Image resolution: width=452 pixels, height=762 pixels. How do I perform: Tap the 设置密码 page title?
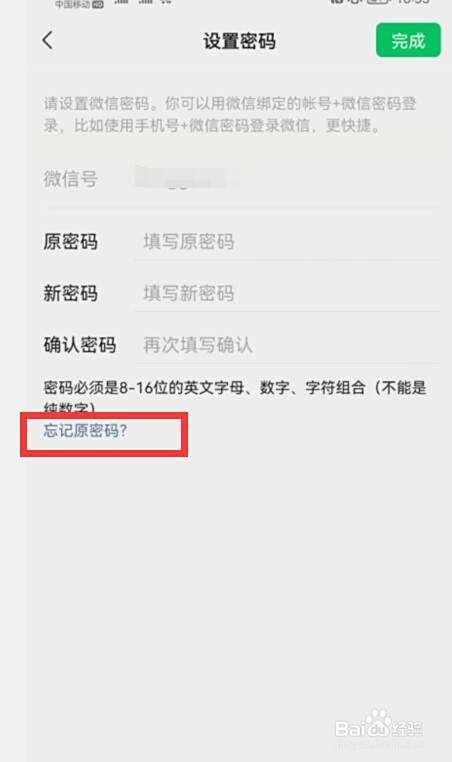point(239,41)
